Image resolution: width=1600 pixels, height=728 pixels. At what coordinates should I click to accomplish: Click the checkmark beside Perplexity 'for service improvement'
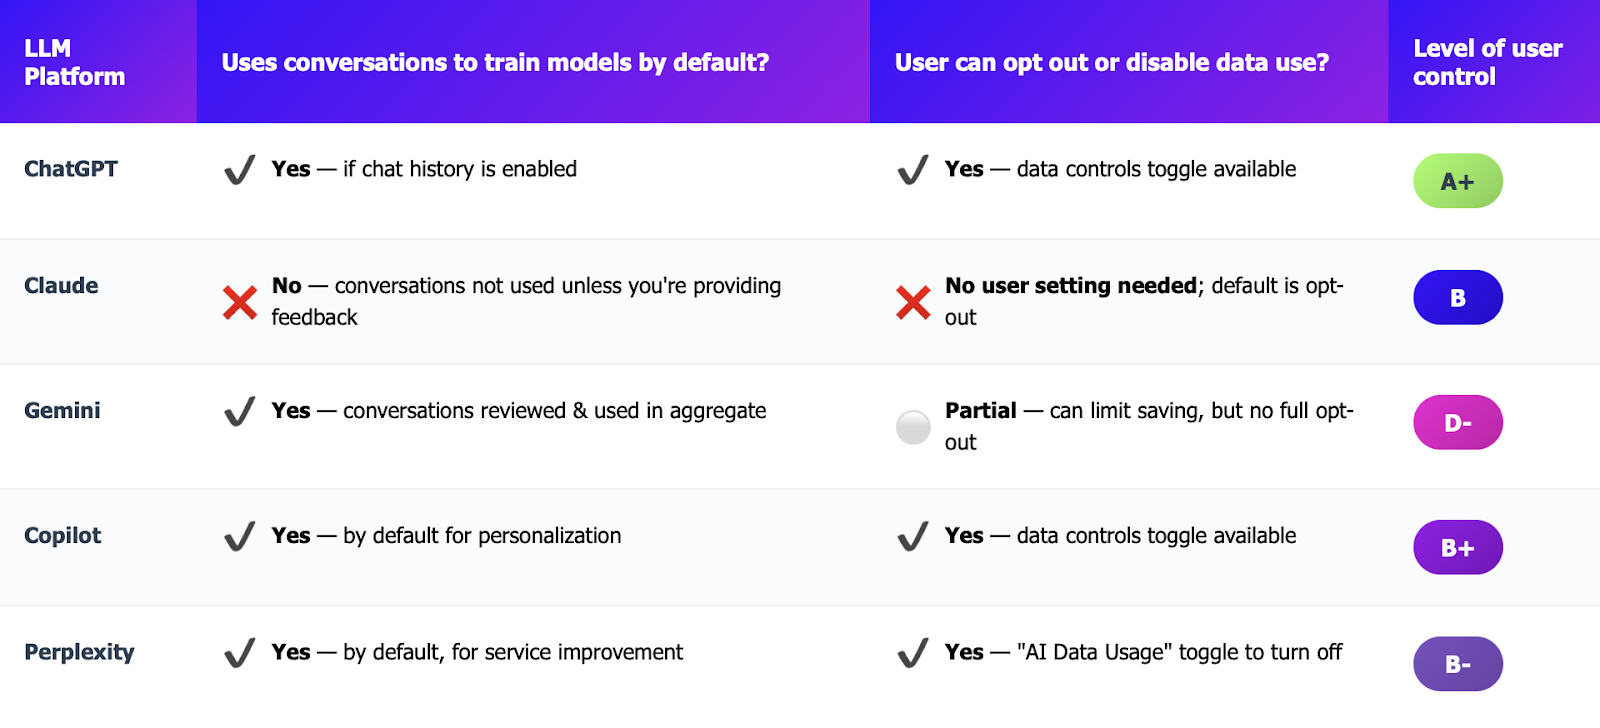click(240, 653)
